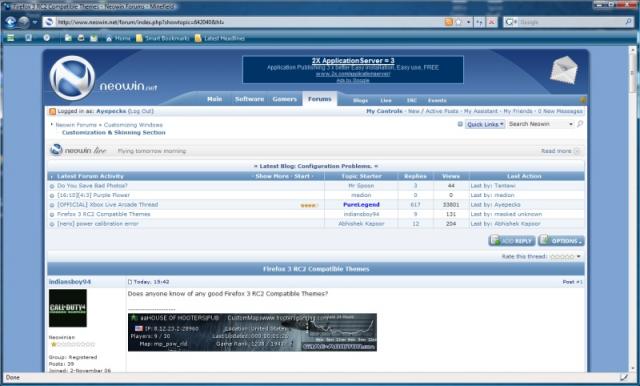Viewport: 640px width, 386px height.
Task: Switch to the Gamers tab
Action: (284, 99)
